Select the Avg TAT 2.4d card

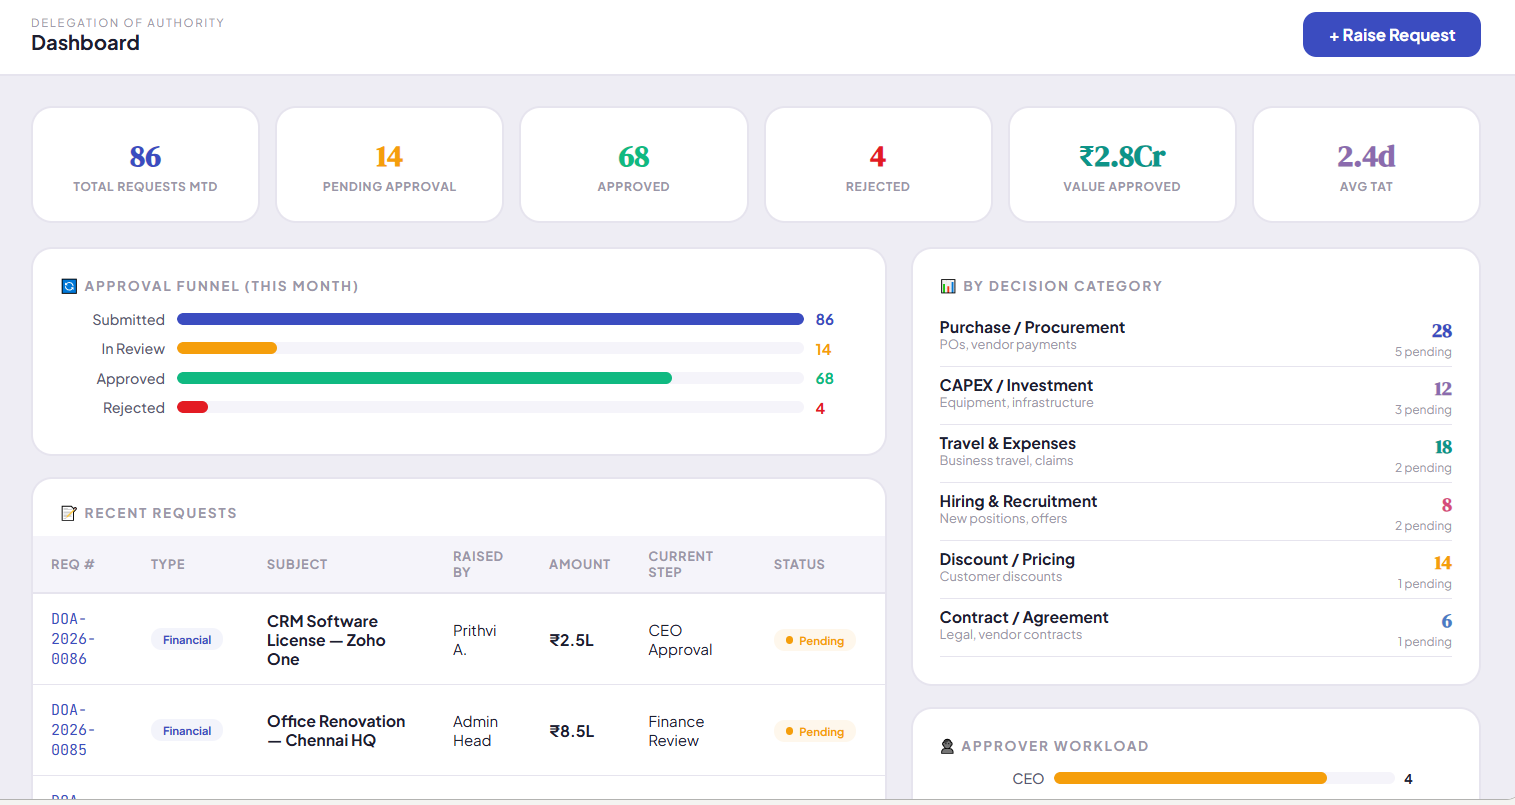[1366, 165]
